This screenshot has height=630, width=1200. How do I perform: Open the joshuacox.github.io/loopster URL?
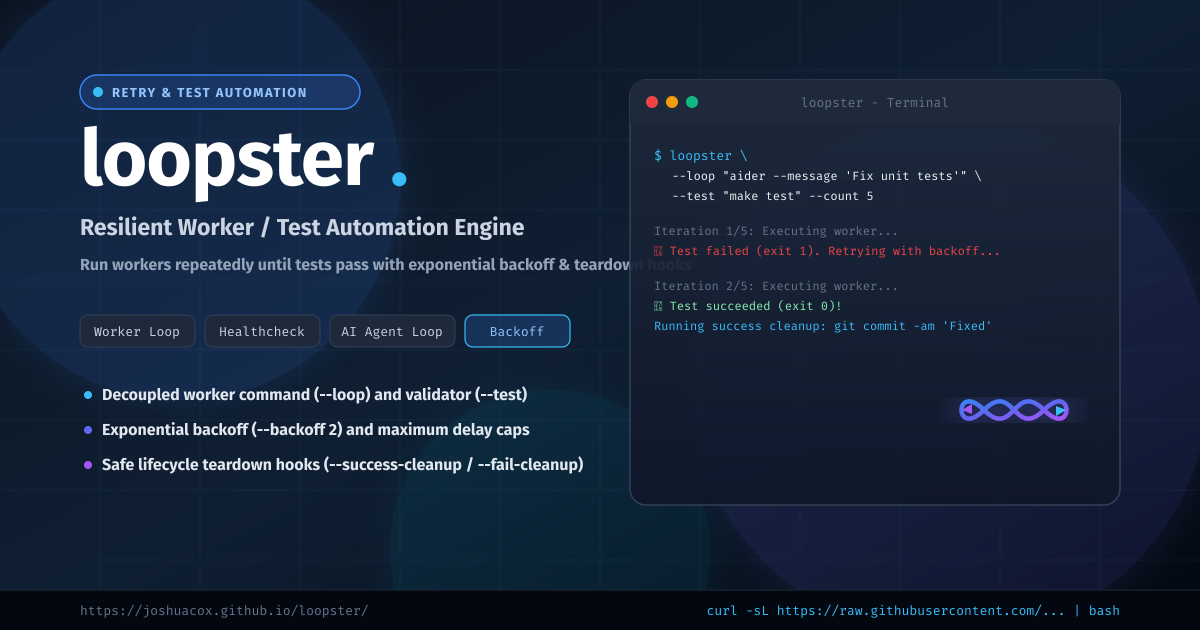click(224, 610)
